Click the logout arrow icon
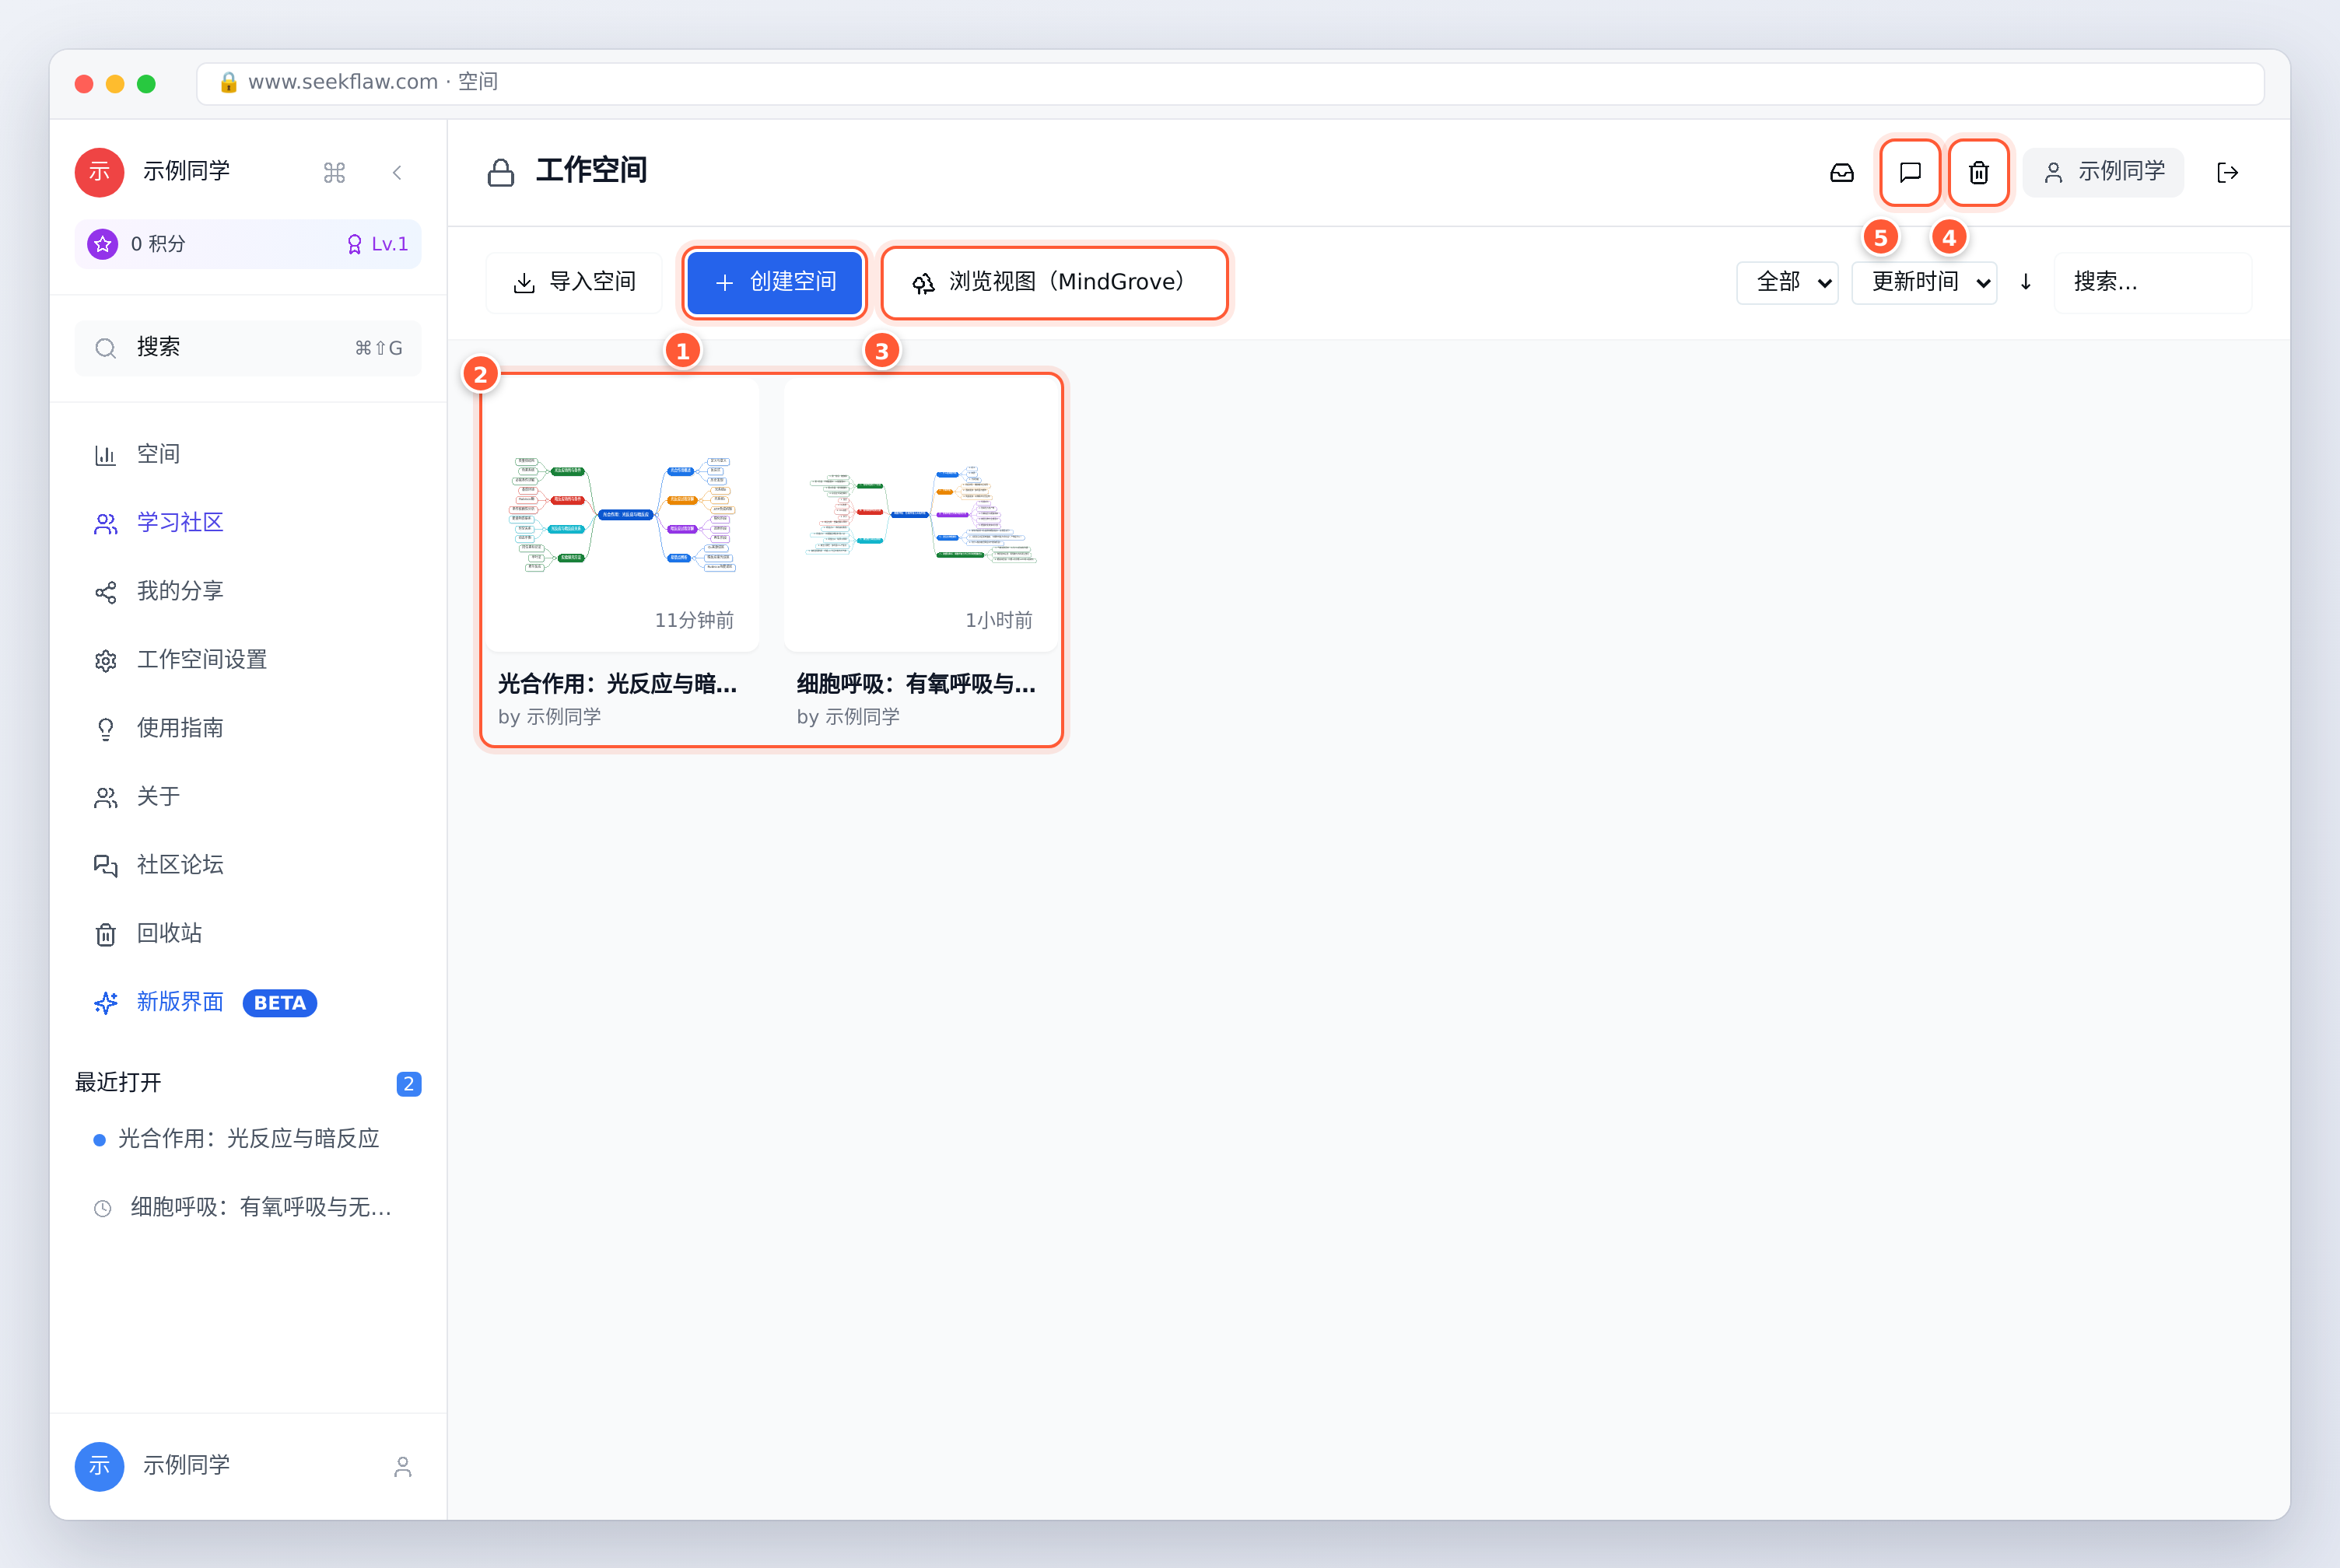Viewport: 2340px width, 1568px height. [x=2227, y=173]
